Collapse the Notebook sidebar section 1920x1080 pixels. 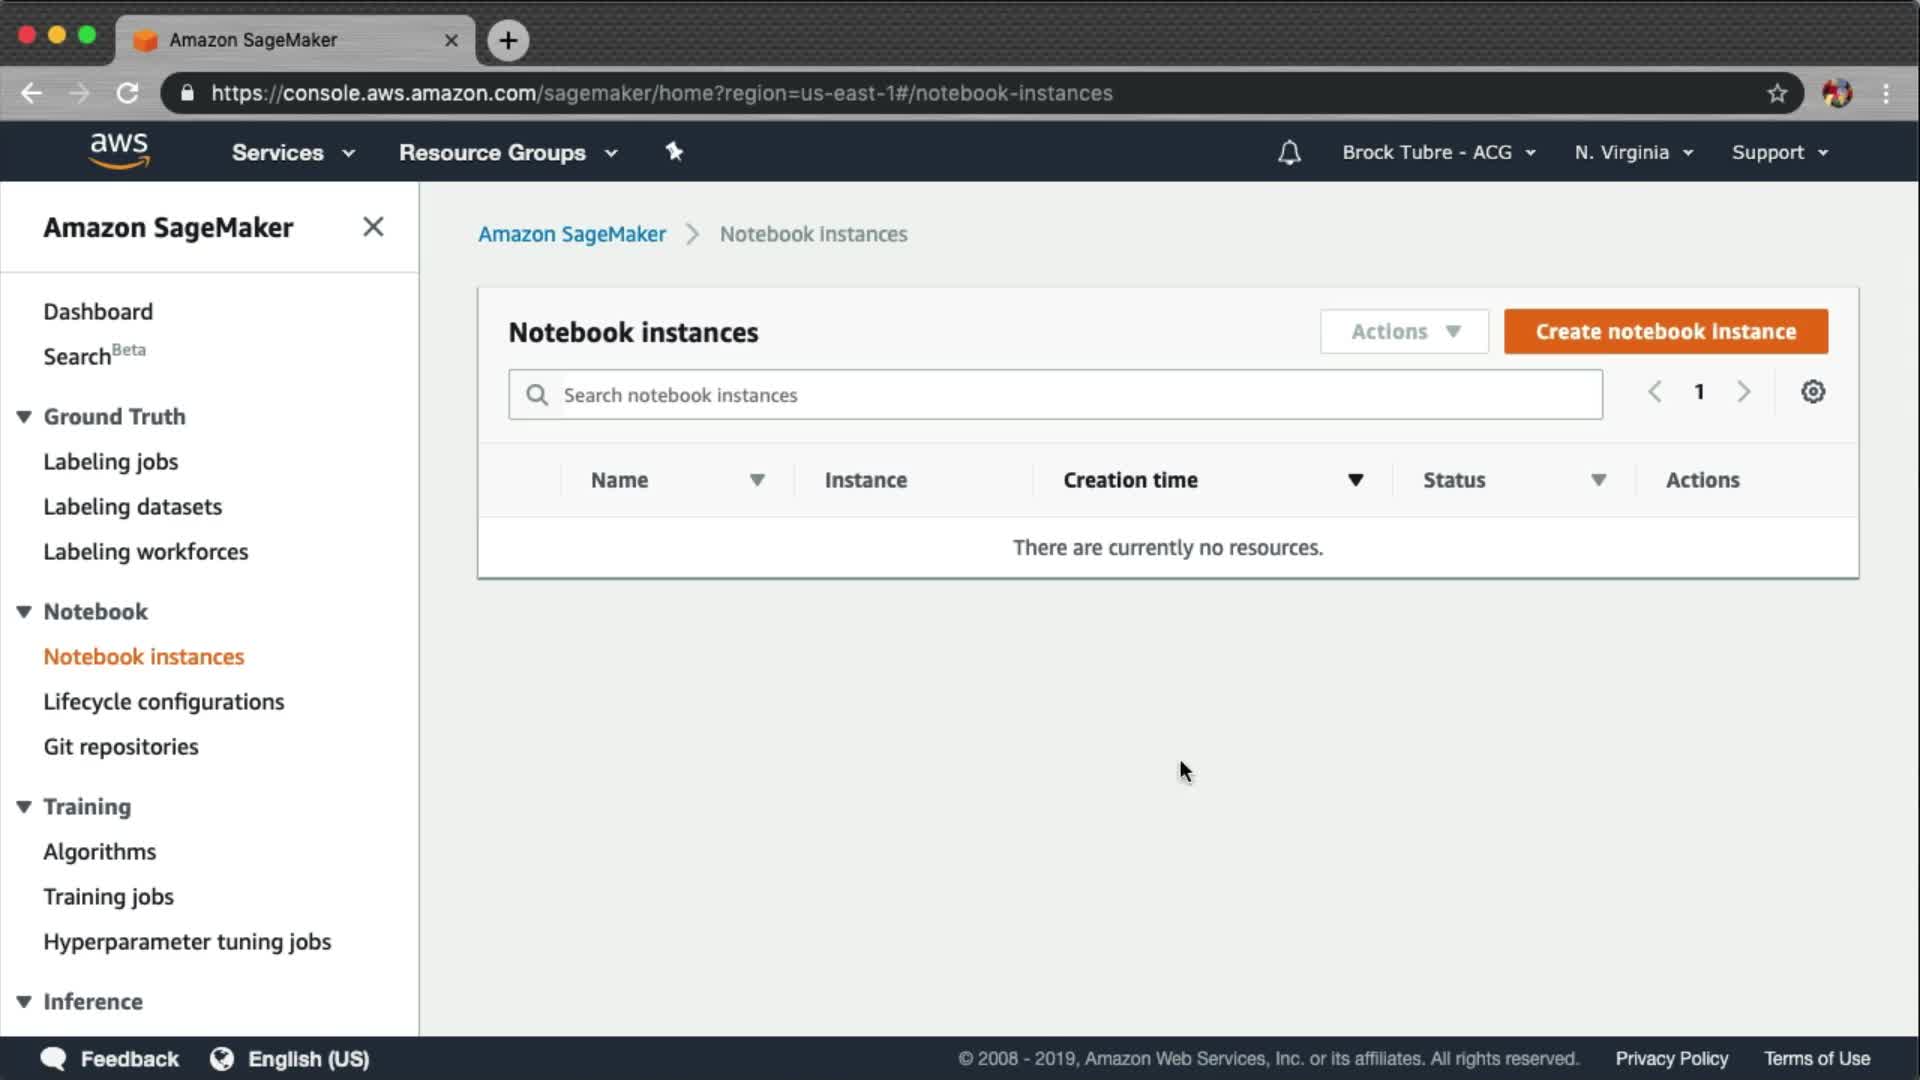point(24,612)
